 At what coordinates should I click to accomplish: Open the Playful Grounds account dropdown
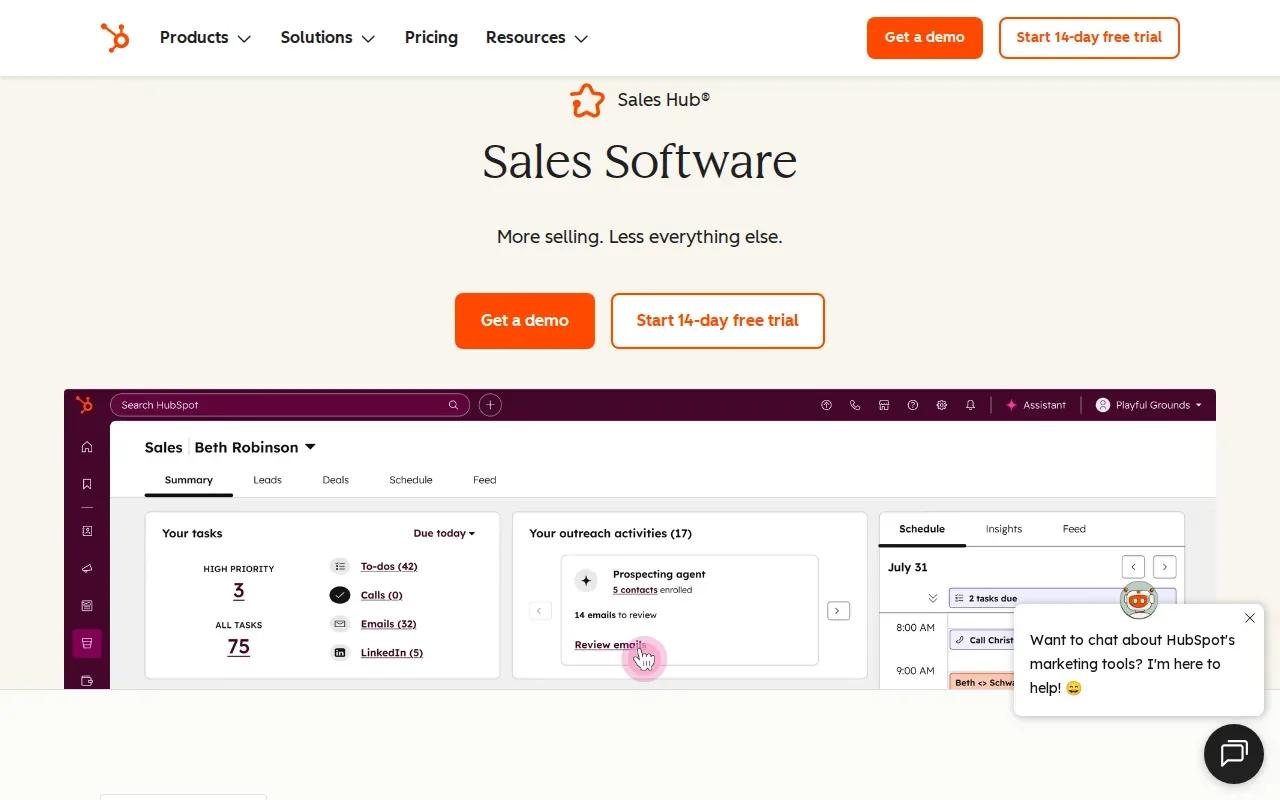coord(1149,405)
